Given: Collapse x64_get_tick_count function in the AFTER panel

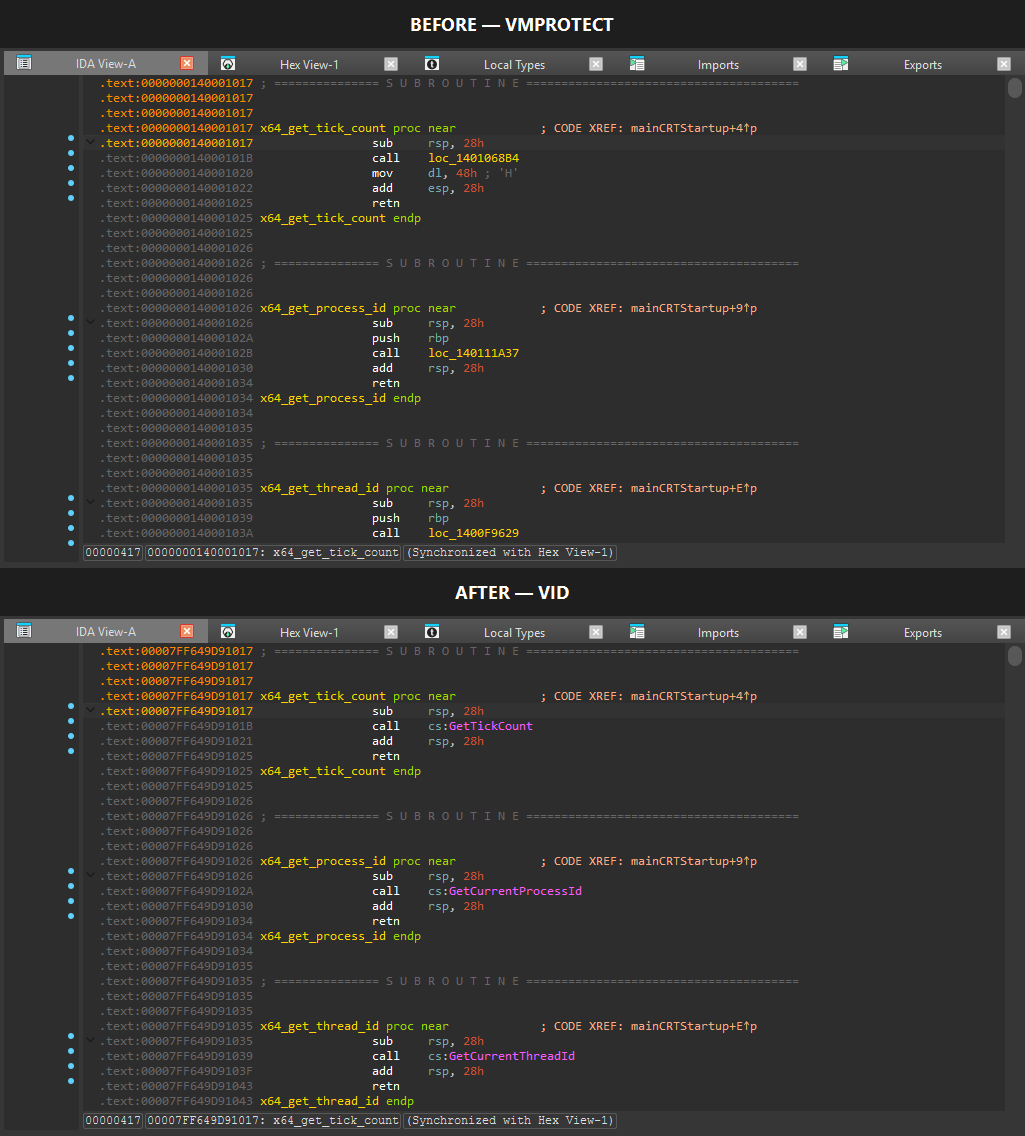Looking at the screenshot, I should click(91, 711).
